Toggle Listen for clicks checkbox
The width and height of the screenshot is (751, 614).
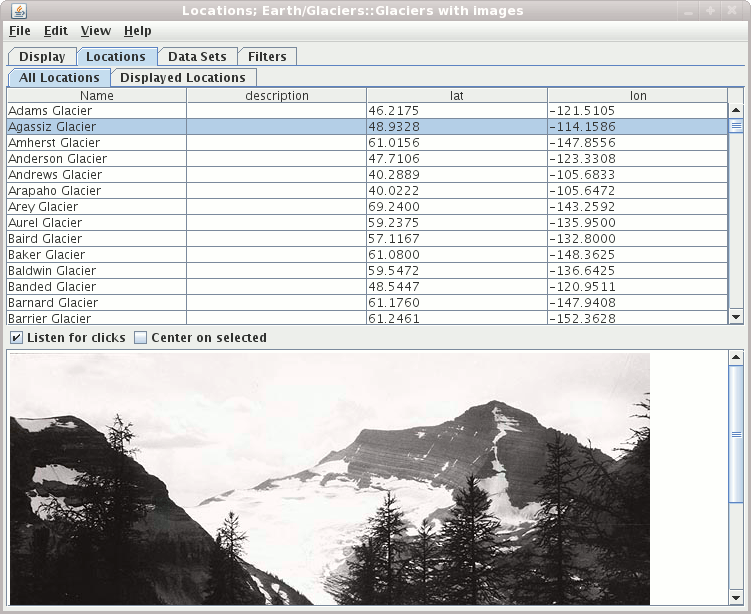click(17, 338)
